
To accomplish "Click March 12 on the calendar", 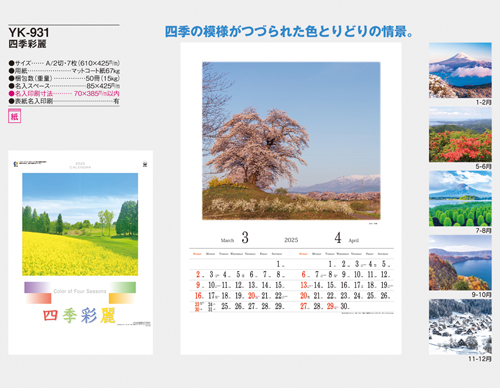I will coord(239,285).
